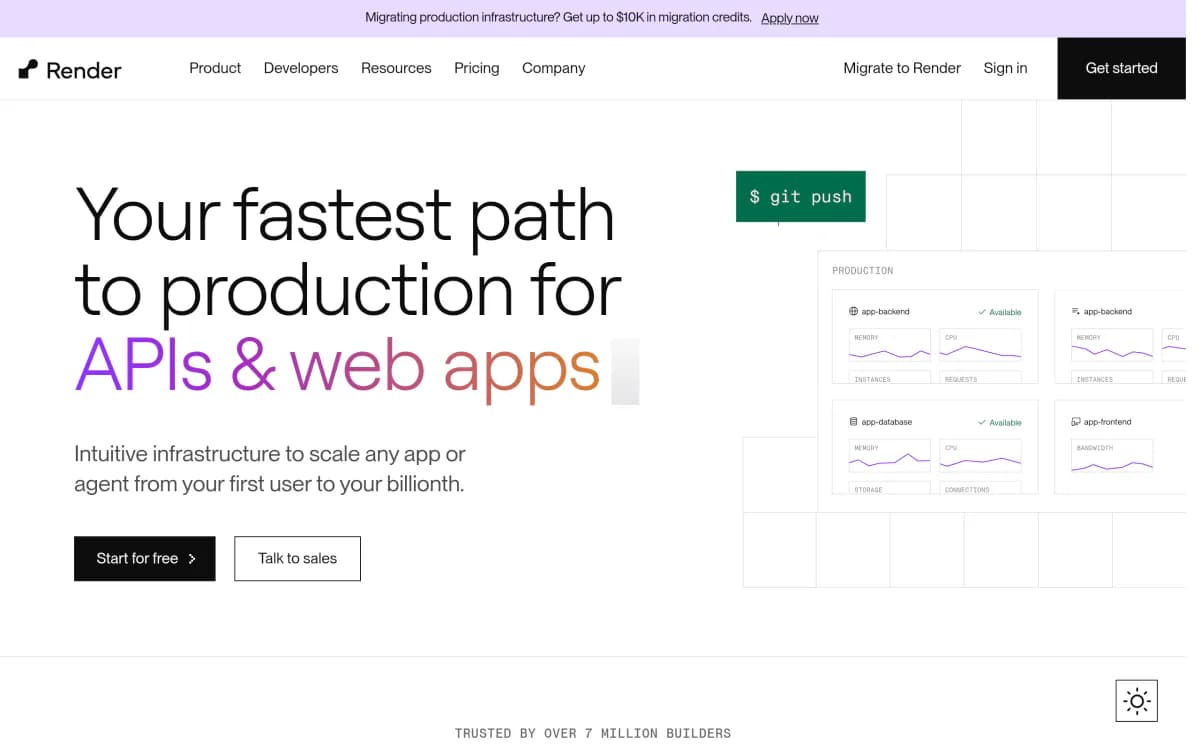Click the static-site icon beside app-frontend

point(1076,422)
